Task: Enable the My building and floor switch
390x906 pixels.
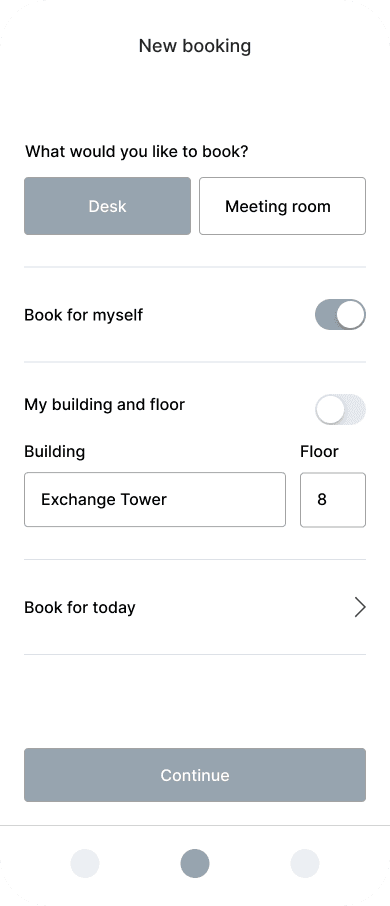Action: pyautogui.click(x=340, y=410)
